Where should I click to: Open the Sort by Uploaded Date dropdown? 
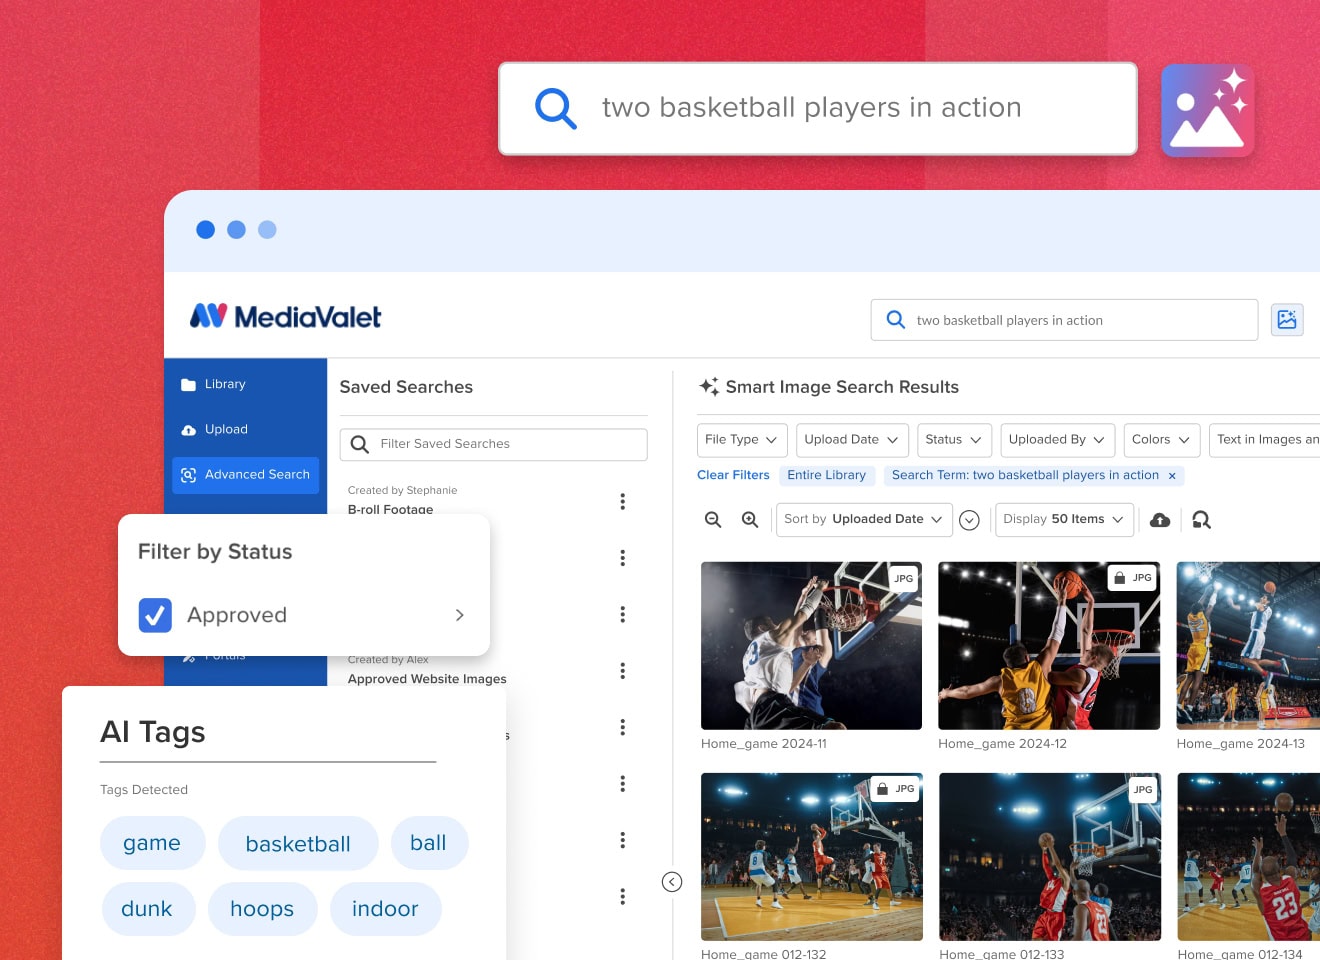coord(863,520)
